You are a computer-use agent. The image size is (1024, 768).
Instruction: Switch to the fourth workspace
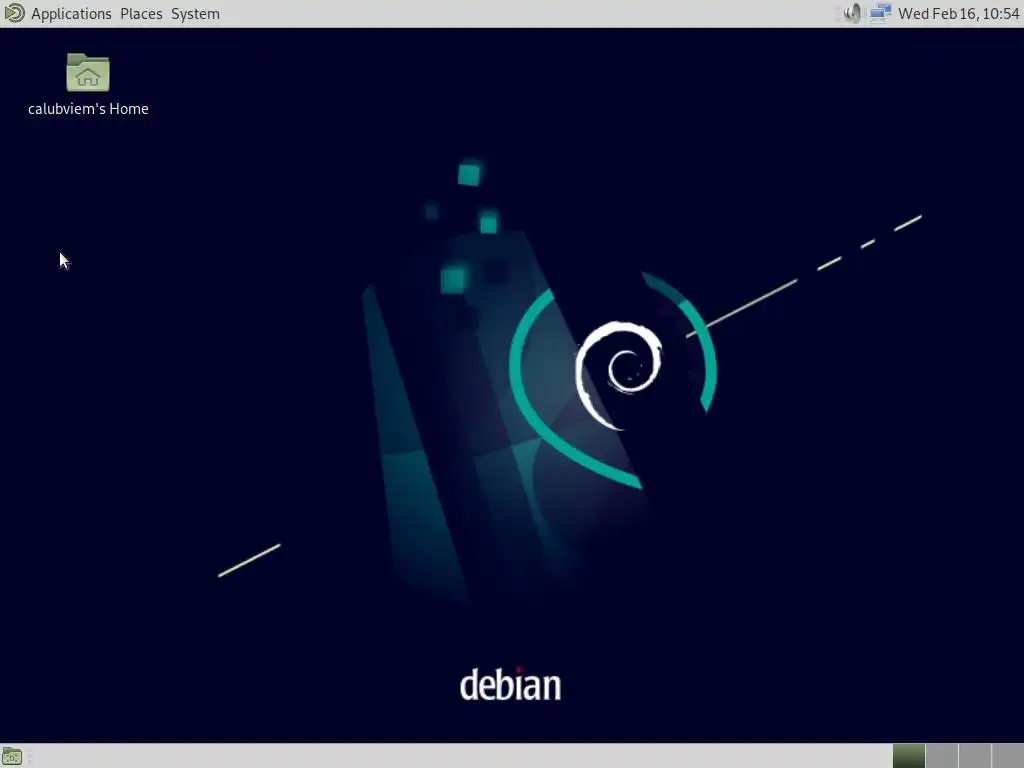coord(1007,756)
